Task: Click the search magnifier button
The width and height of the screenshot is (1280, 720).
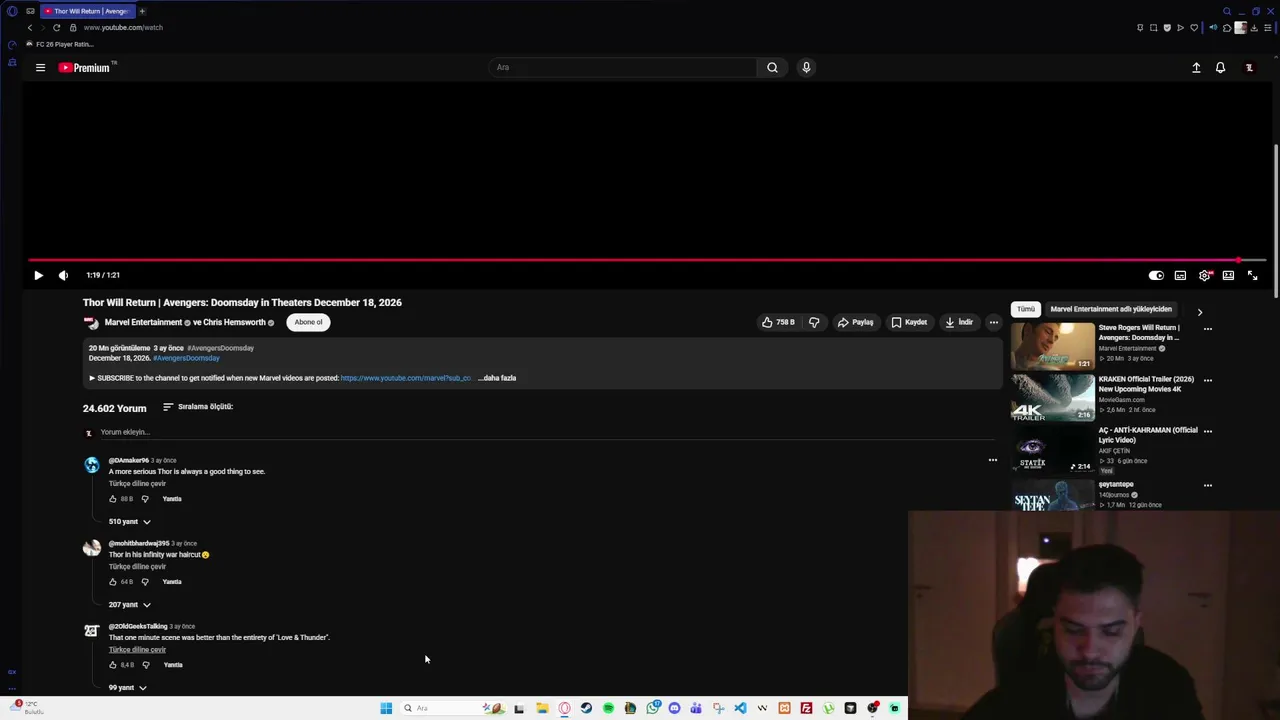Action: [772, 67]
